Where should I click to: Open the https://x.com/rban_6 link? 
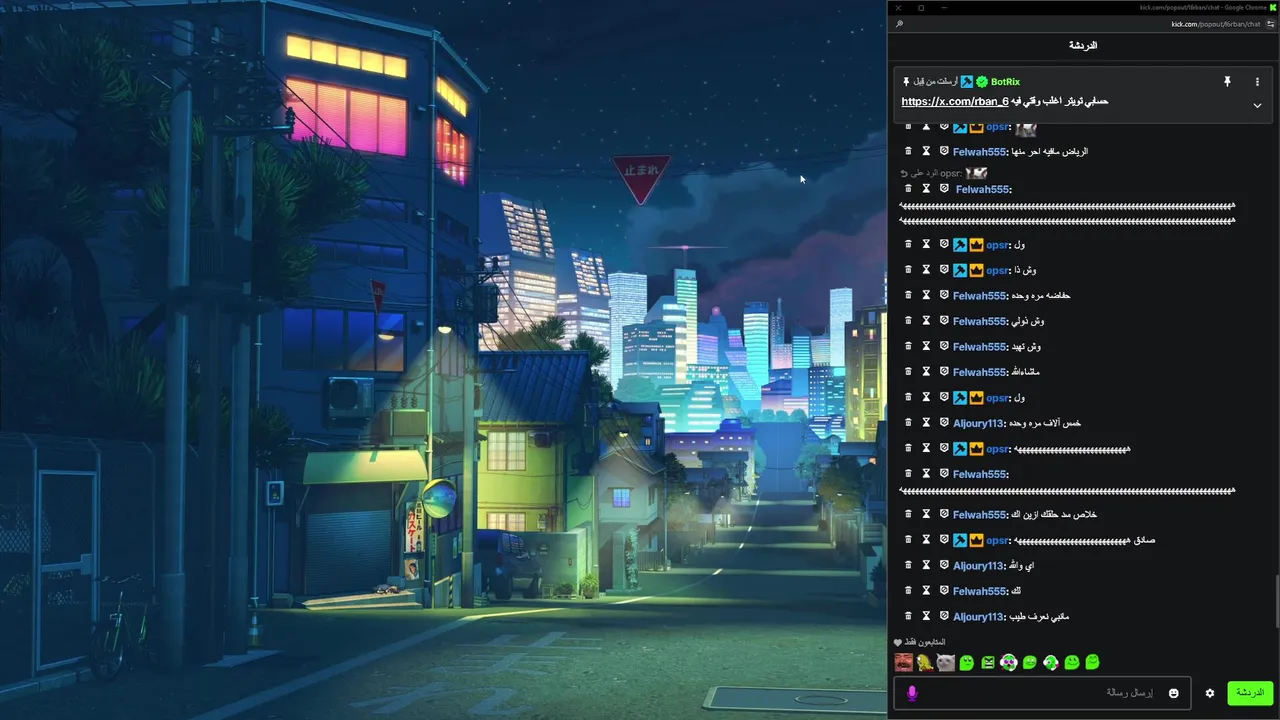[x=955, y=101]
